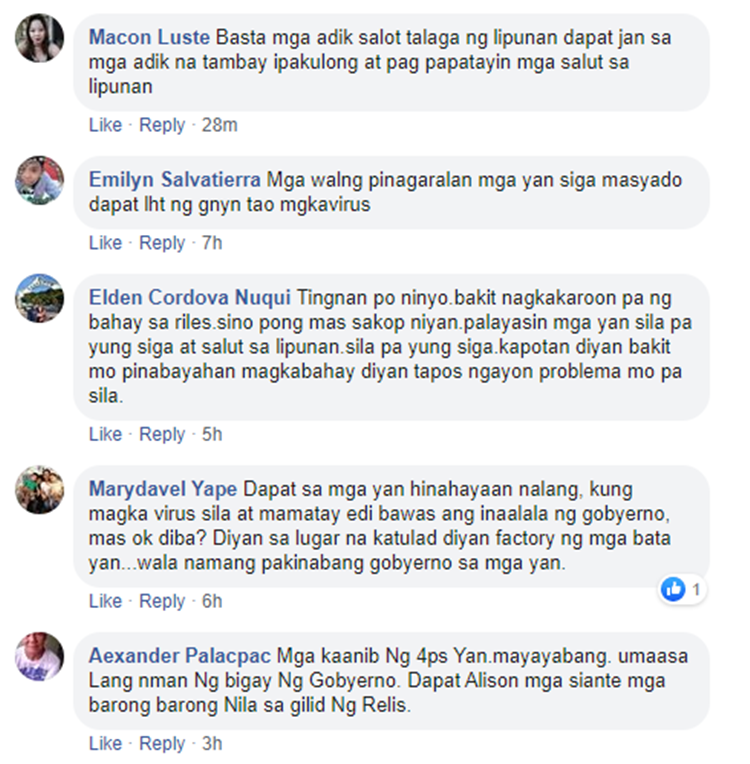The width and height of the screenshot is (750, 764).
Task: Click the Emilyn Salvatierra name link
Action: (x=174, y=180)
